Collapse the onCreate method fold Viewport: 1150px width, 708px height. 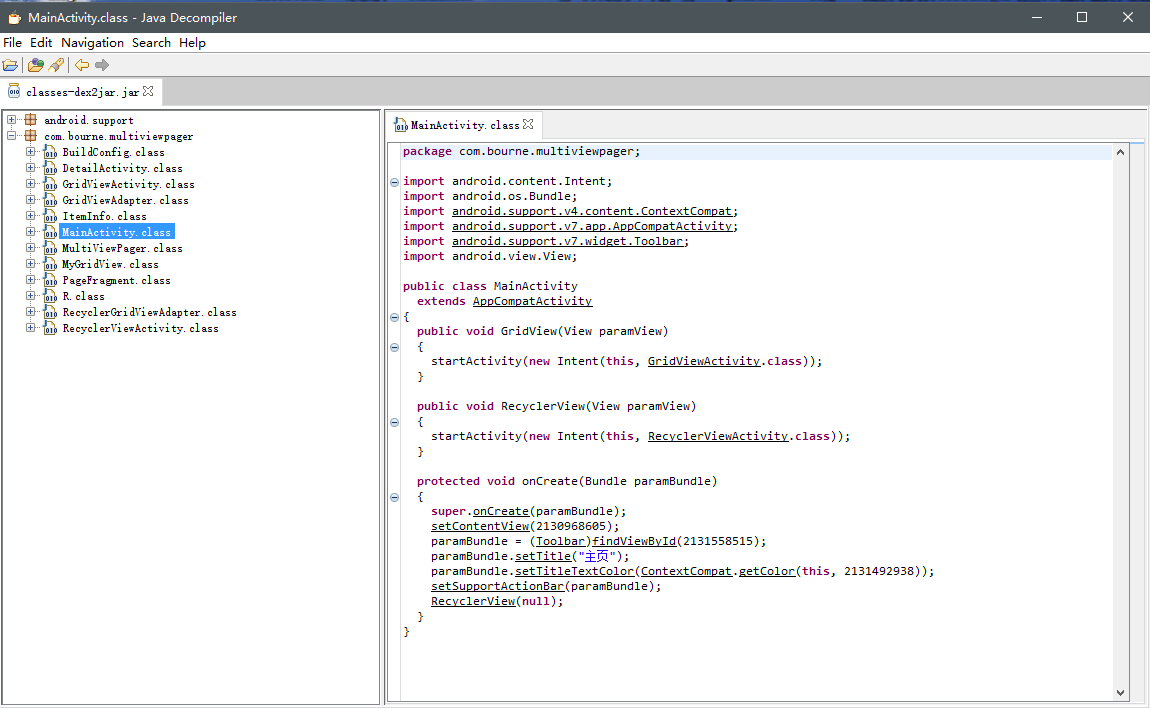coord(395,497)
